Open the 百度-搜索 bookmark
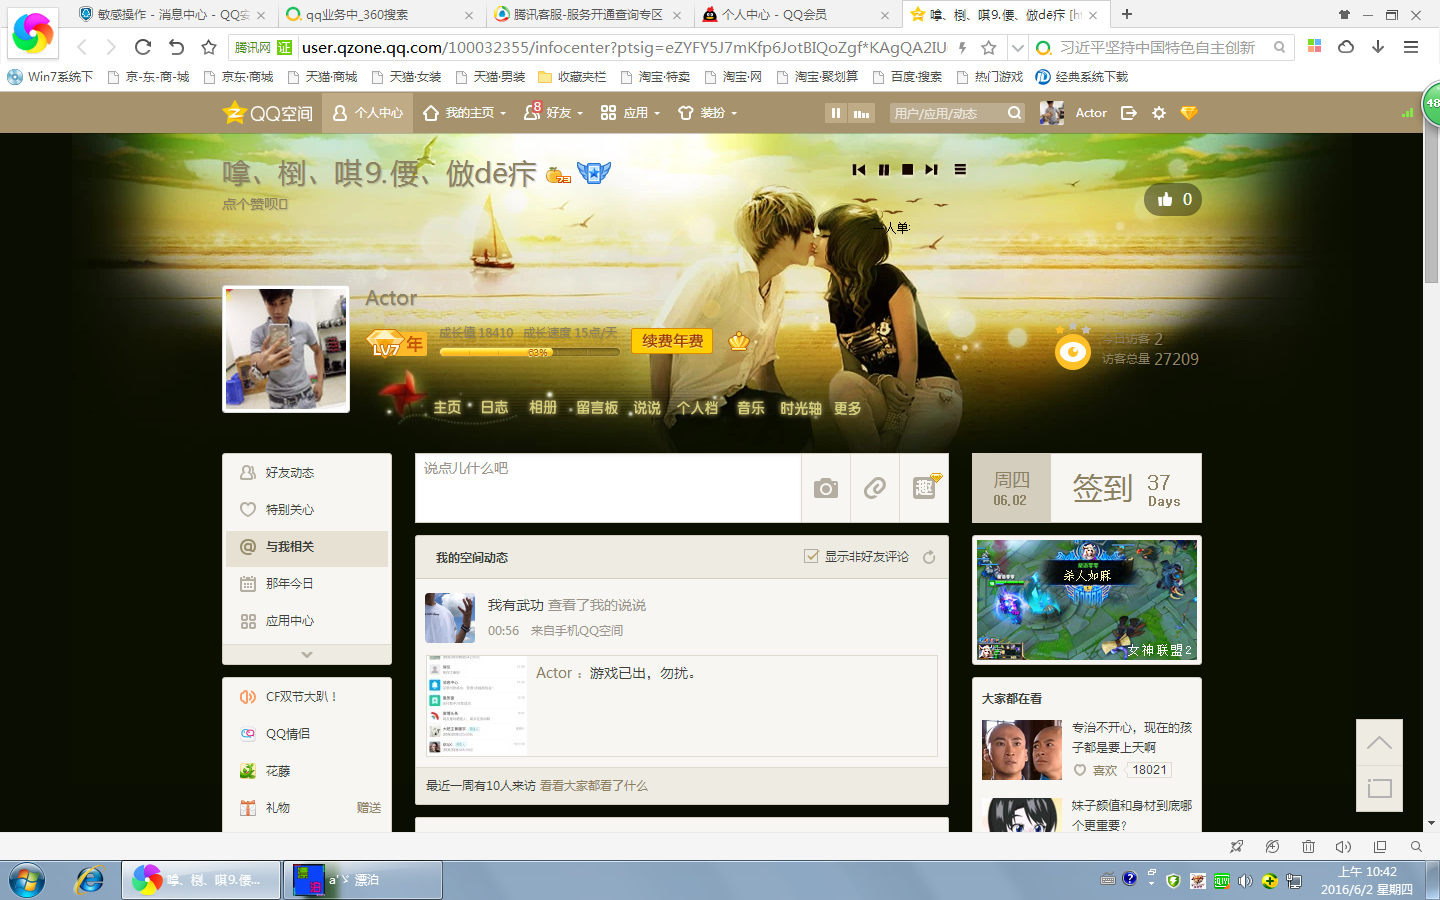 tap(907, 77)
